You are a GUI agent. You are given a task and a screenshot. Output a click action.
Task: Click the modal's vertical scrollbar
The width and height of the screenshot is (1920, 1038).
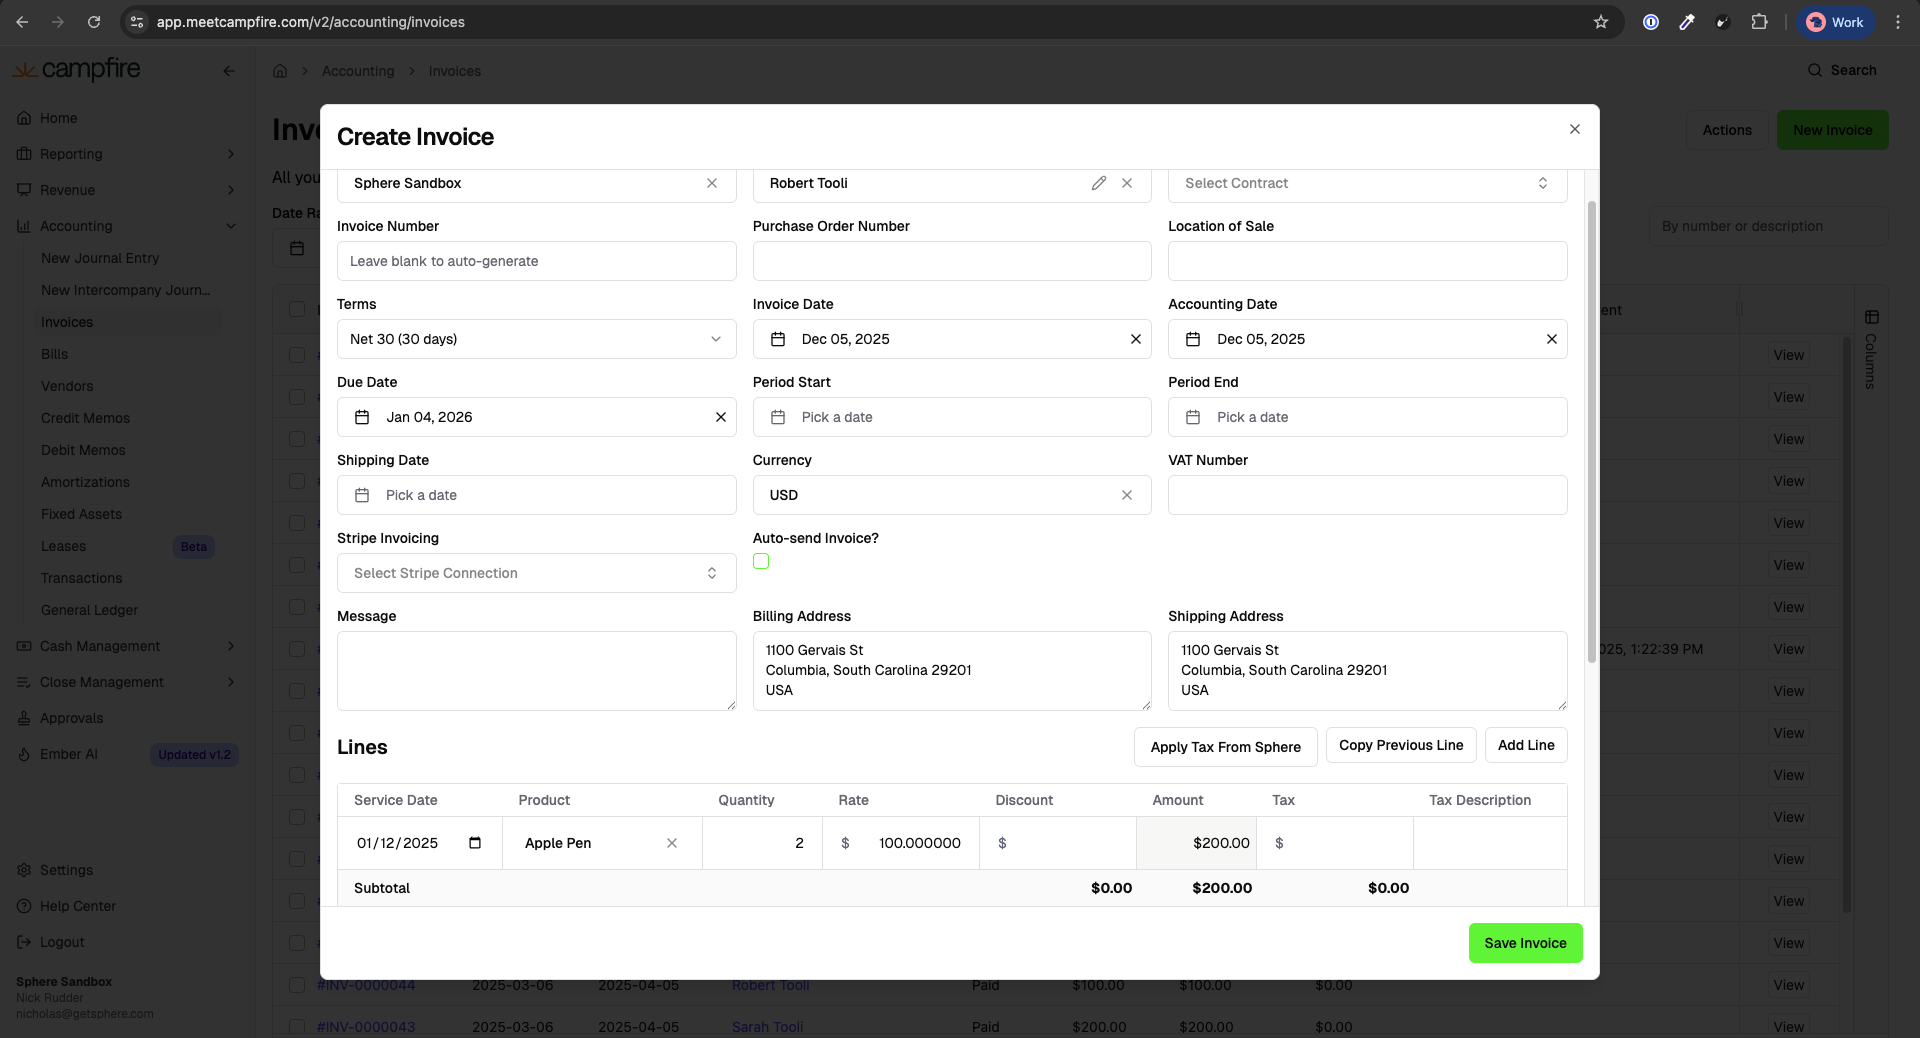pyautogui.click(x=1591, y=430)
